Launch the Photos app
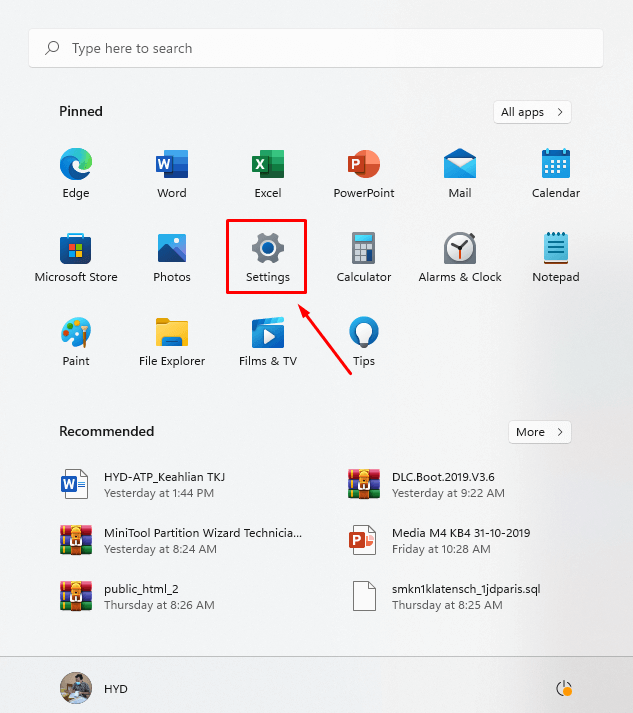The image size is (633, 713). click(x=172, y=249)
